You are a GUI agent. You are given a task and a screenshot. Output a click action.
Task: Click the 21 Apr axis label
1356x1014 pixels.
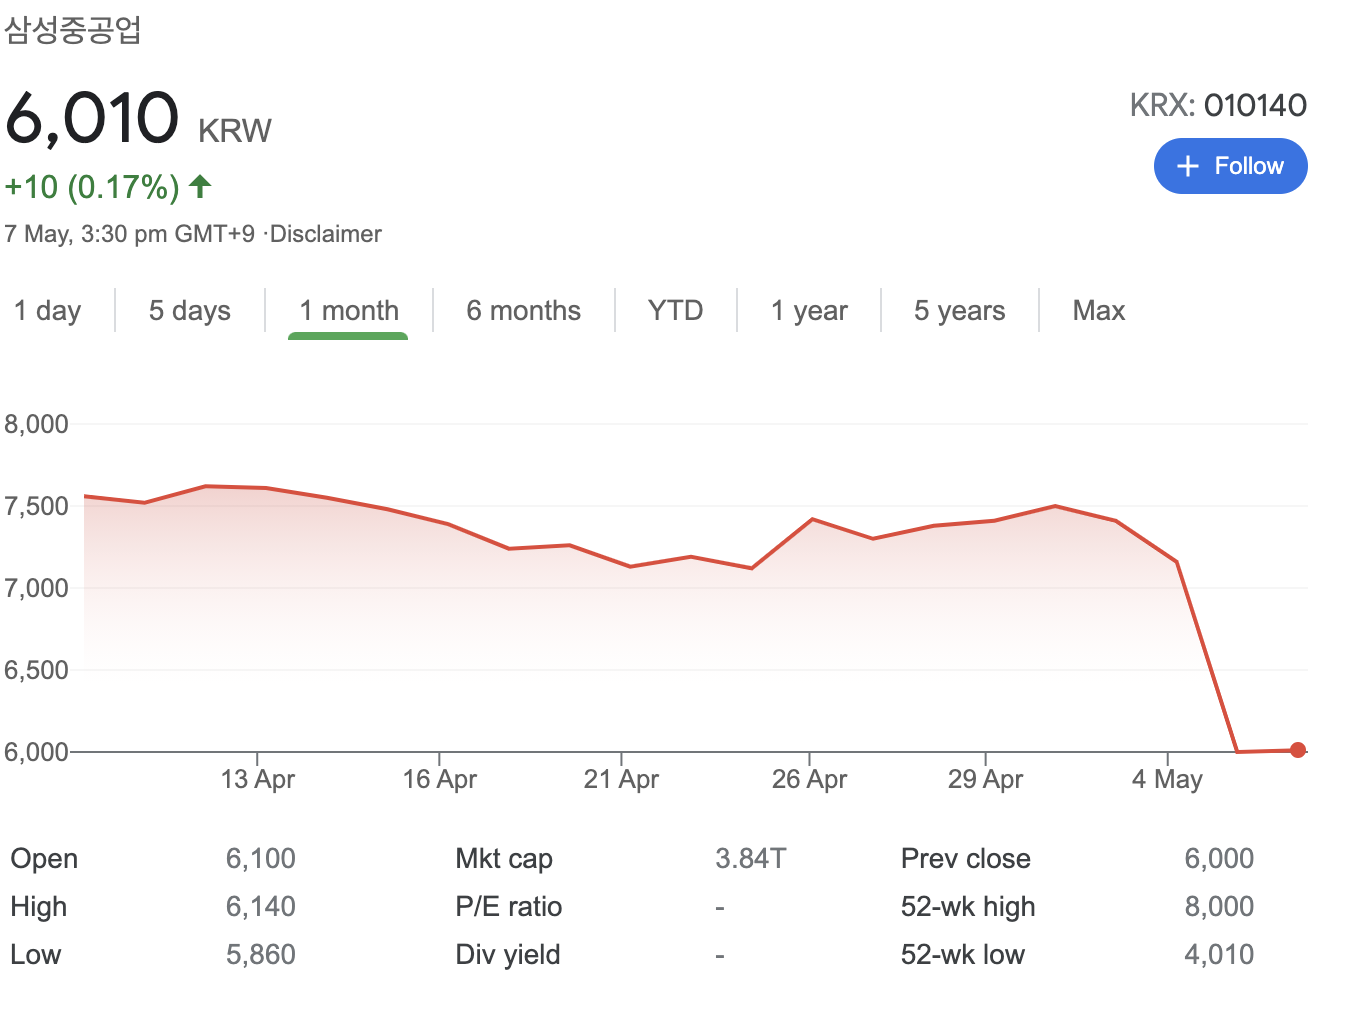[x=621, y=779]
